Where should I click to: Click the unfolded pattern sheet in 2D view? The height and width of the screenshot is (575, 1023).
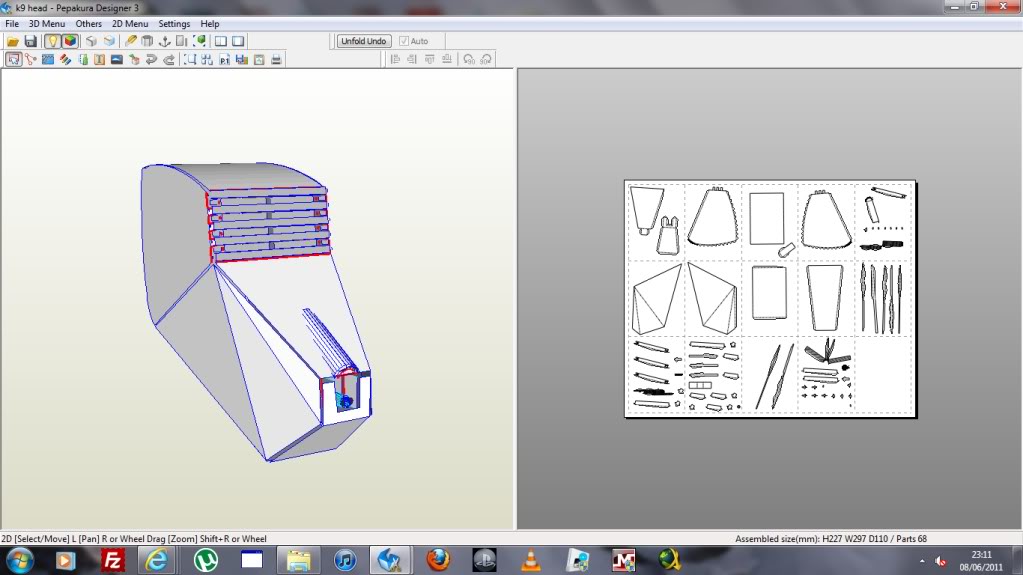pos(769,298)
